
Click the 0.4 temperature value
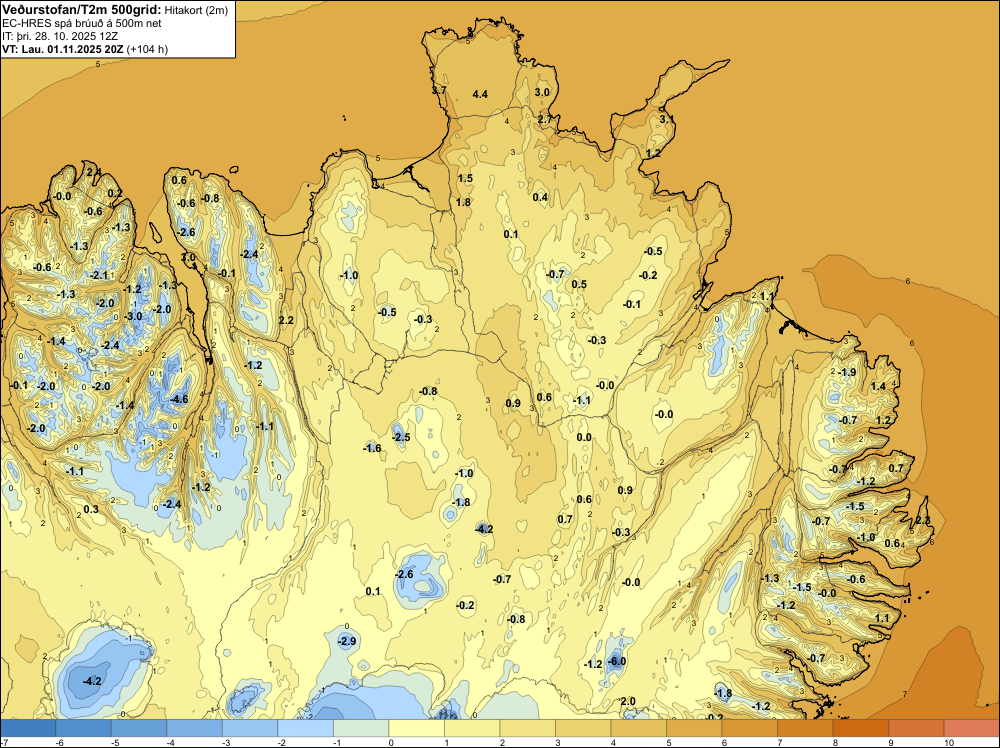pos(540,197)
